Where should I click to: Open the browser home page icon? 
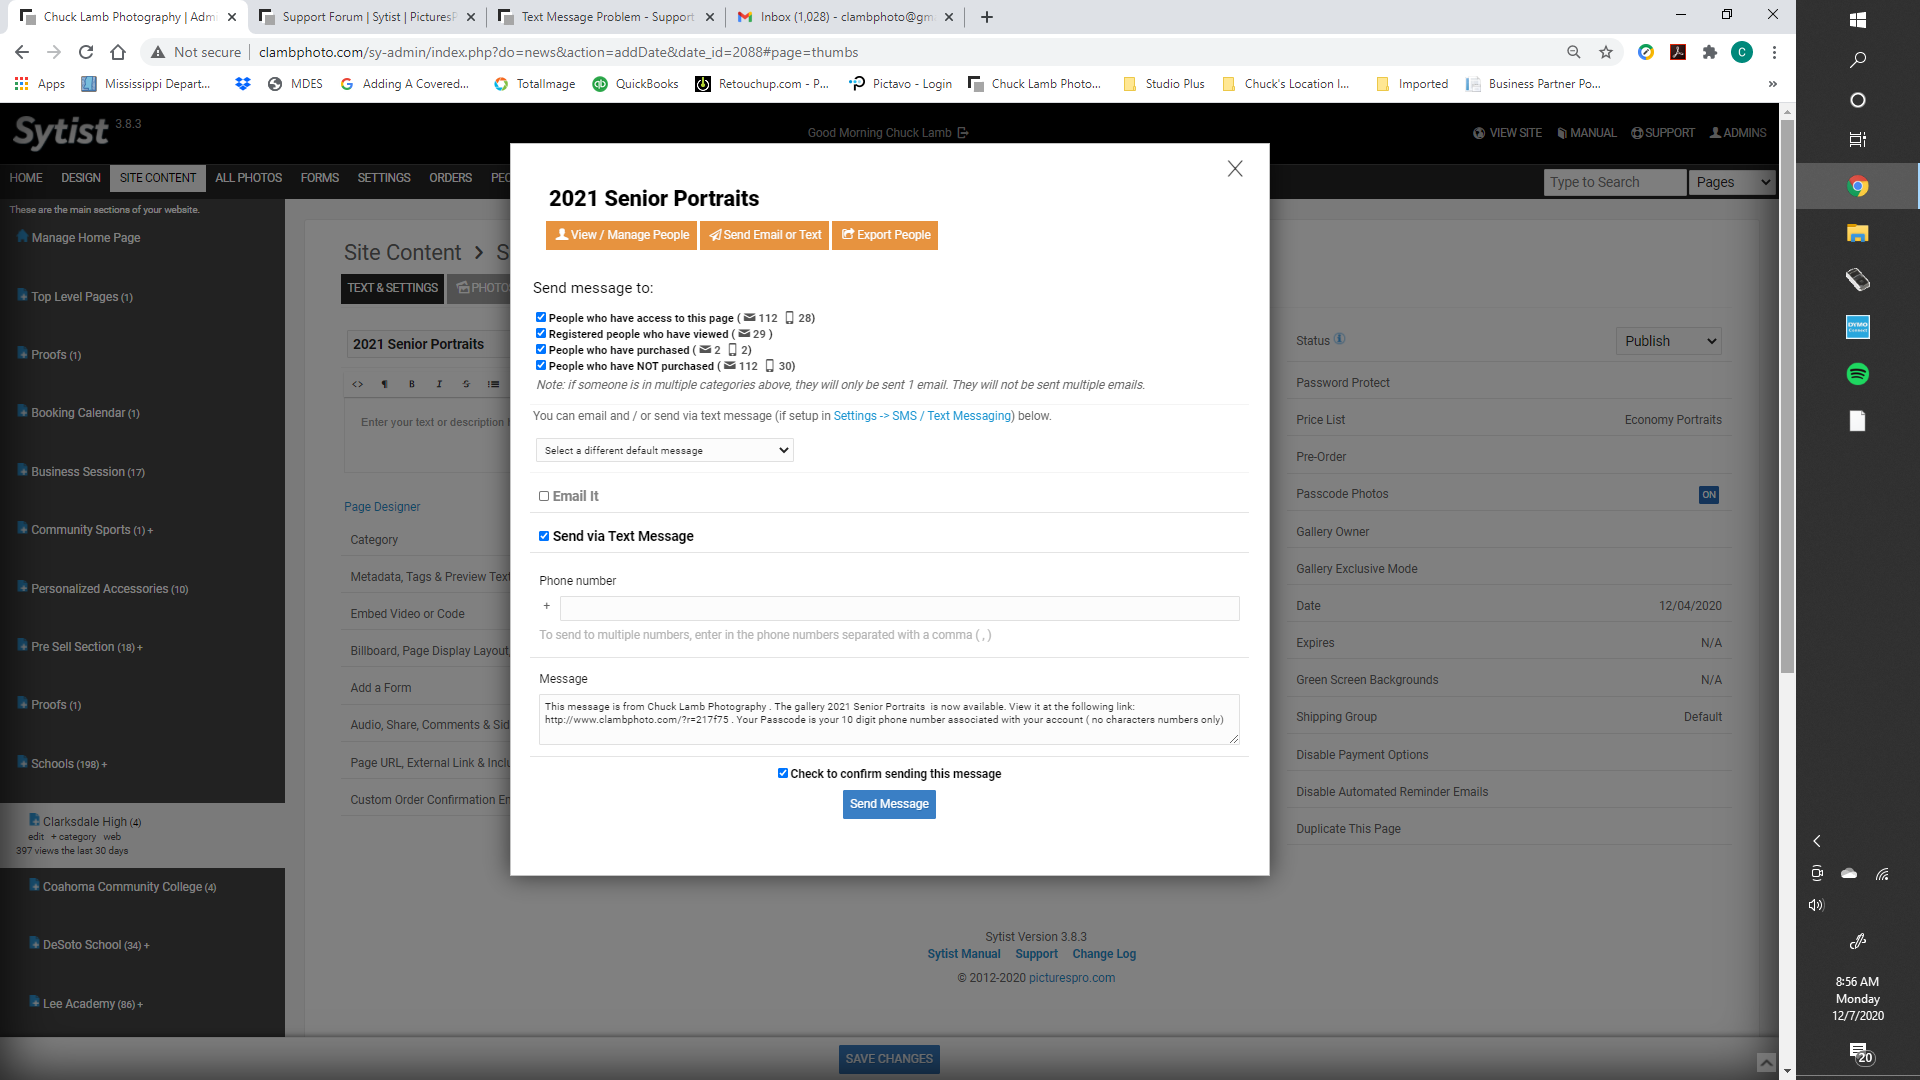(118, 52)
